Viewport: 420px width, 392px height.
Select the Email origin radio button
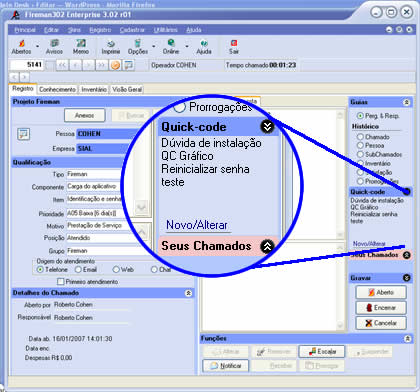78,269
